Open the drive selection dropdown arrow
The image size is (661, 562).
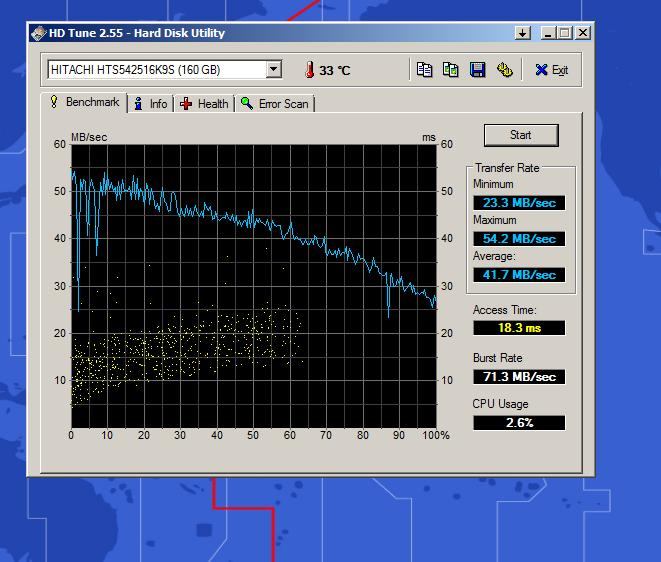pyautogui.click(x=274, y=69)
